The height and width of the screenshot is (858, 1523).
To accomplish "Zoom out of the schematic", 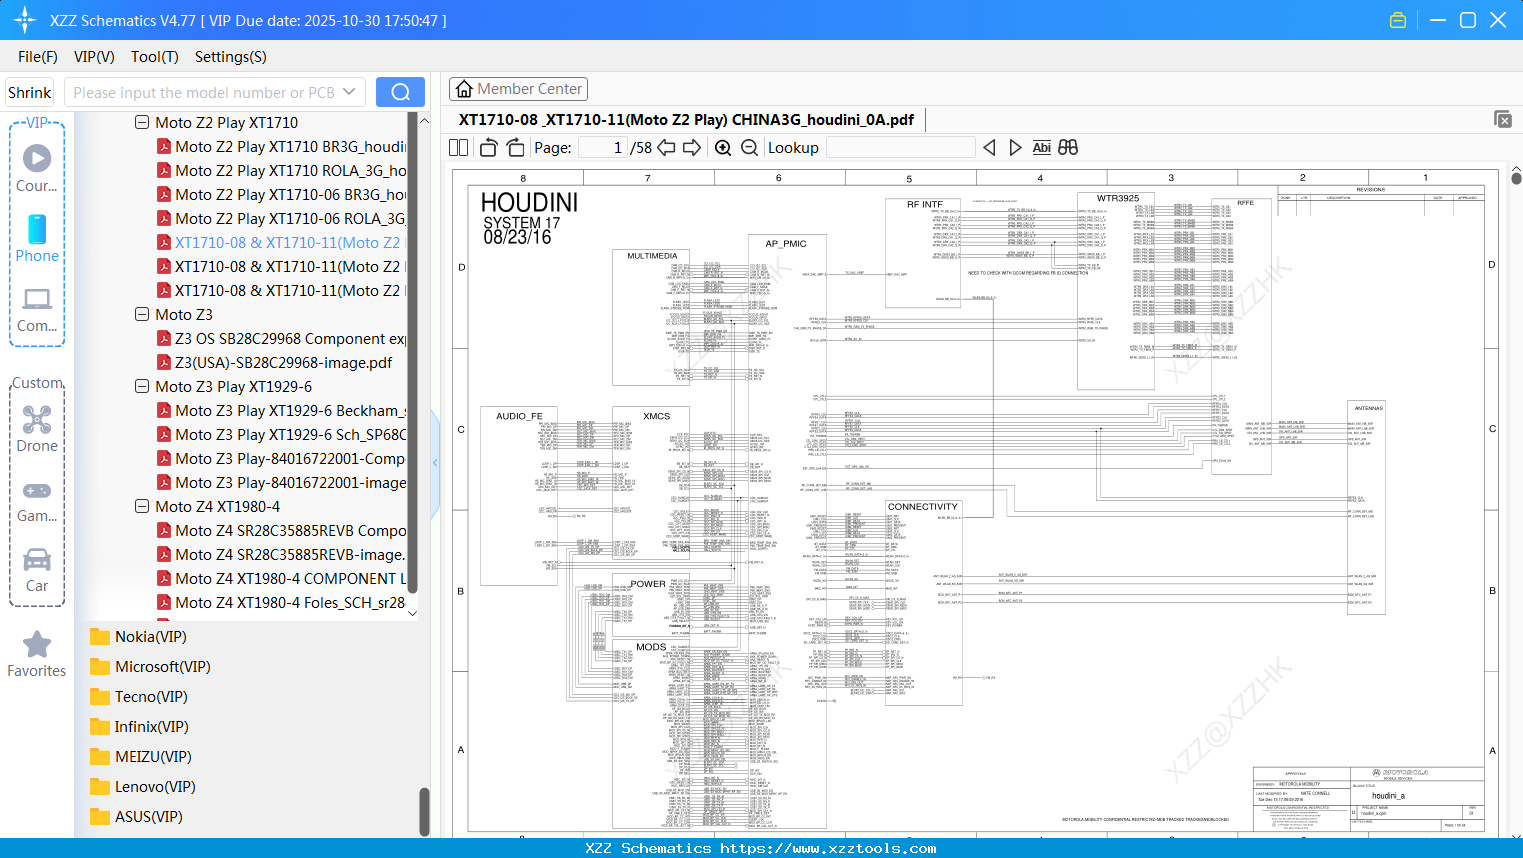I will click(749, 148).
